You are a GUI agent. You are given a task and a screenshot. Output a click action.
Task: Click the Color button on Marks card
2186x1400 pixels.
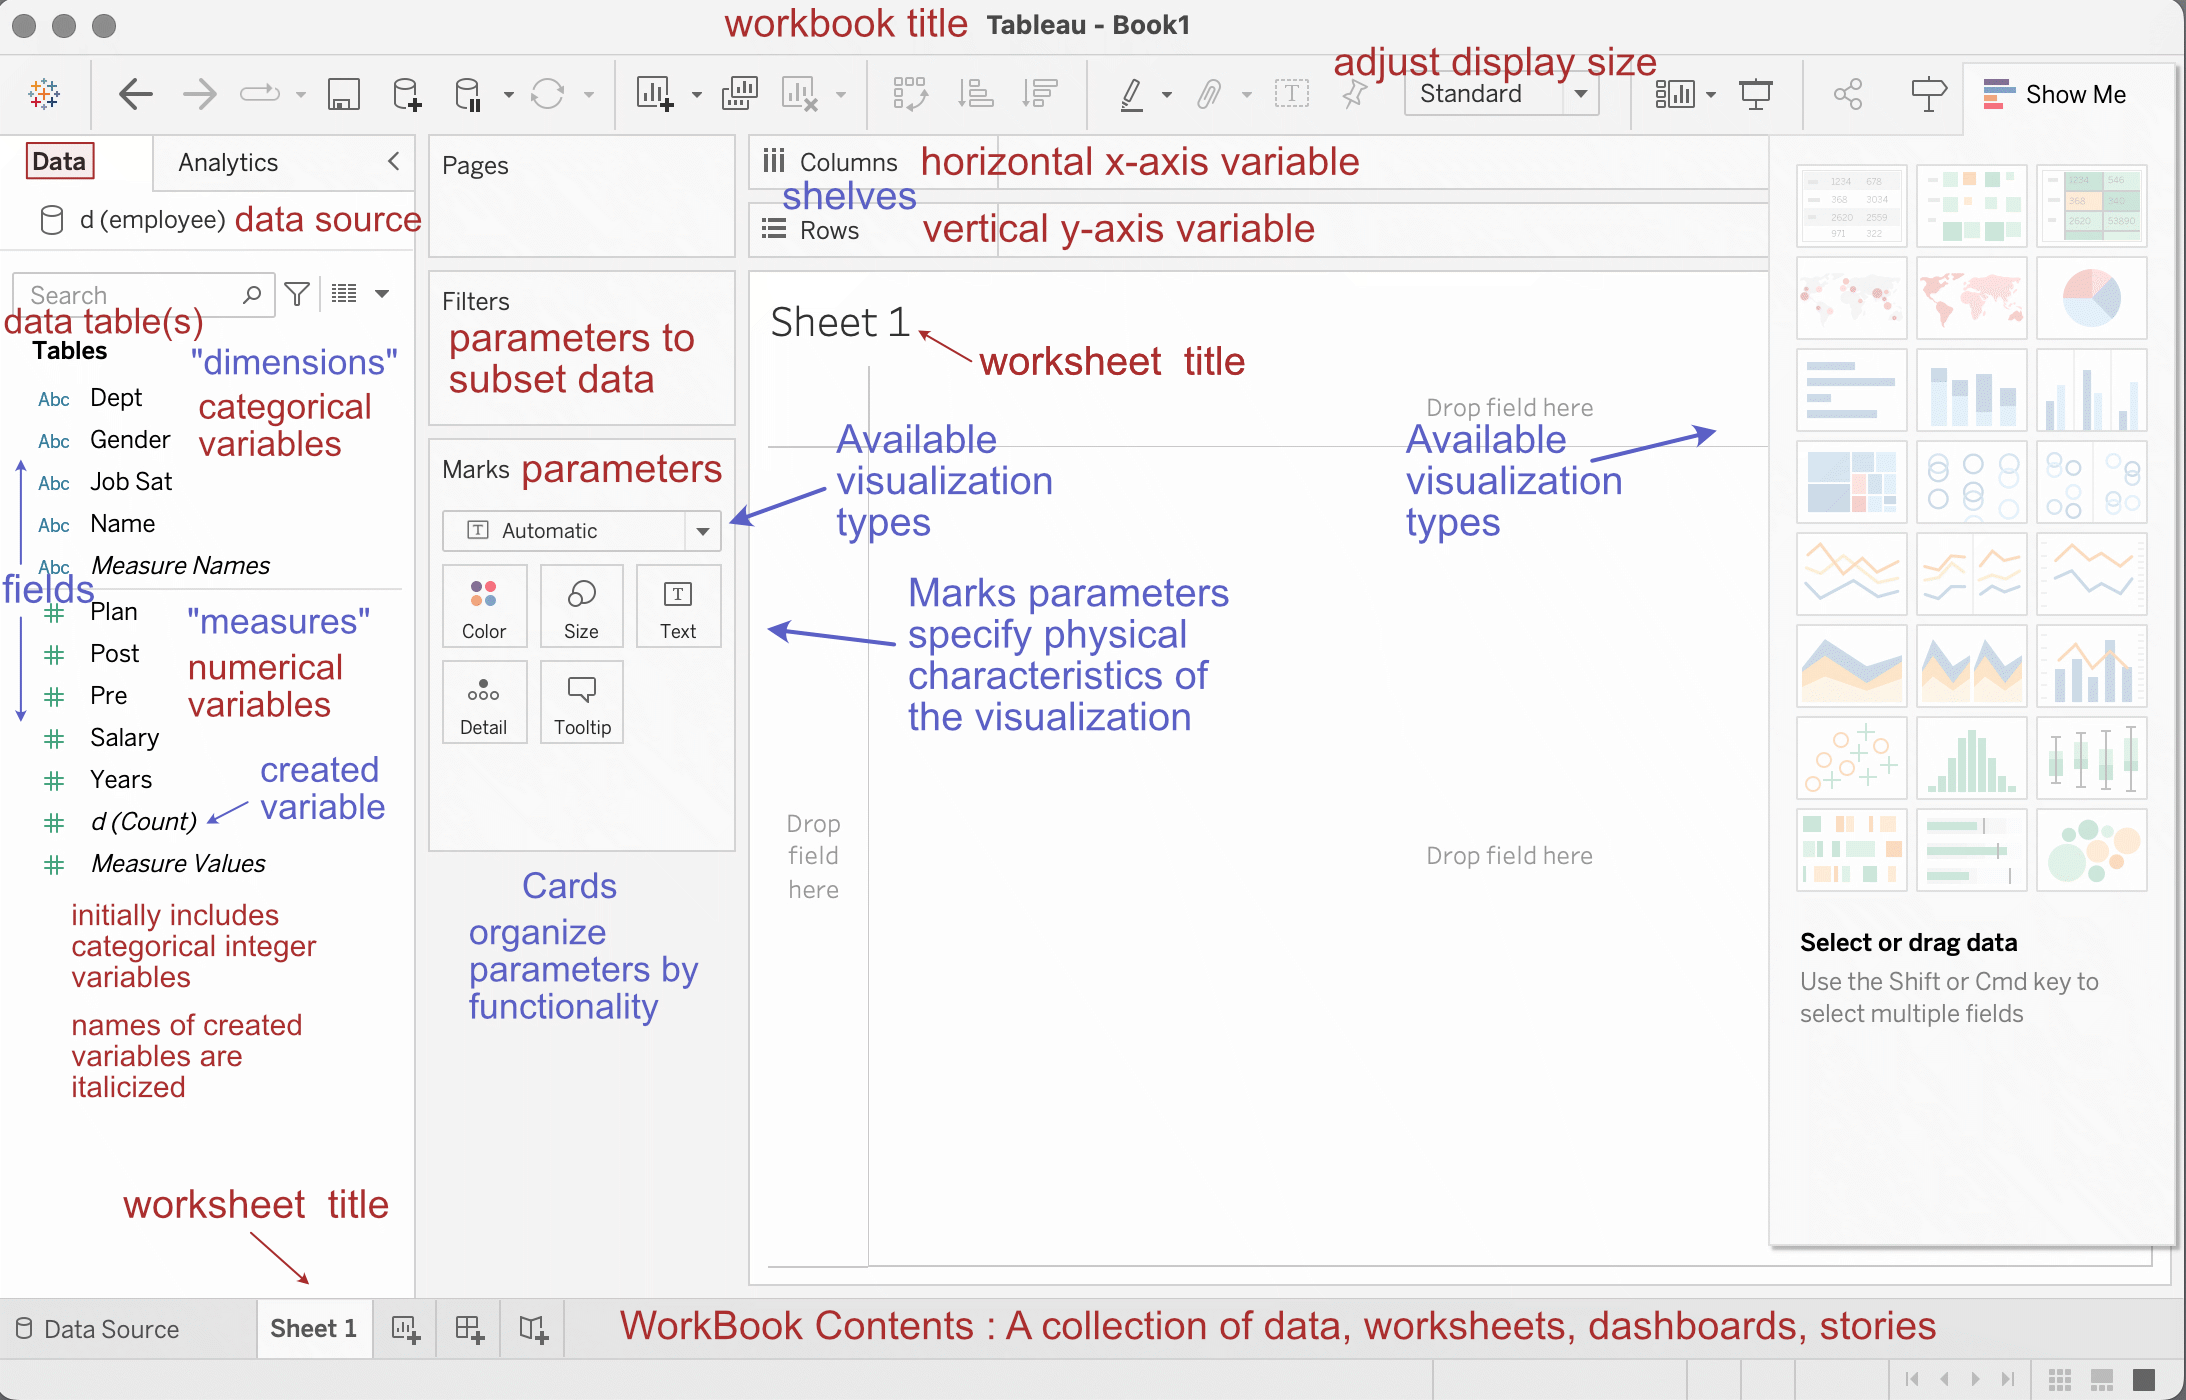pos(484,607)
